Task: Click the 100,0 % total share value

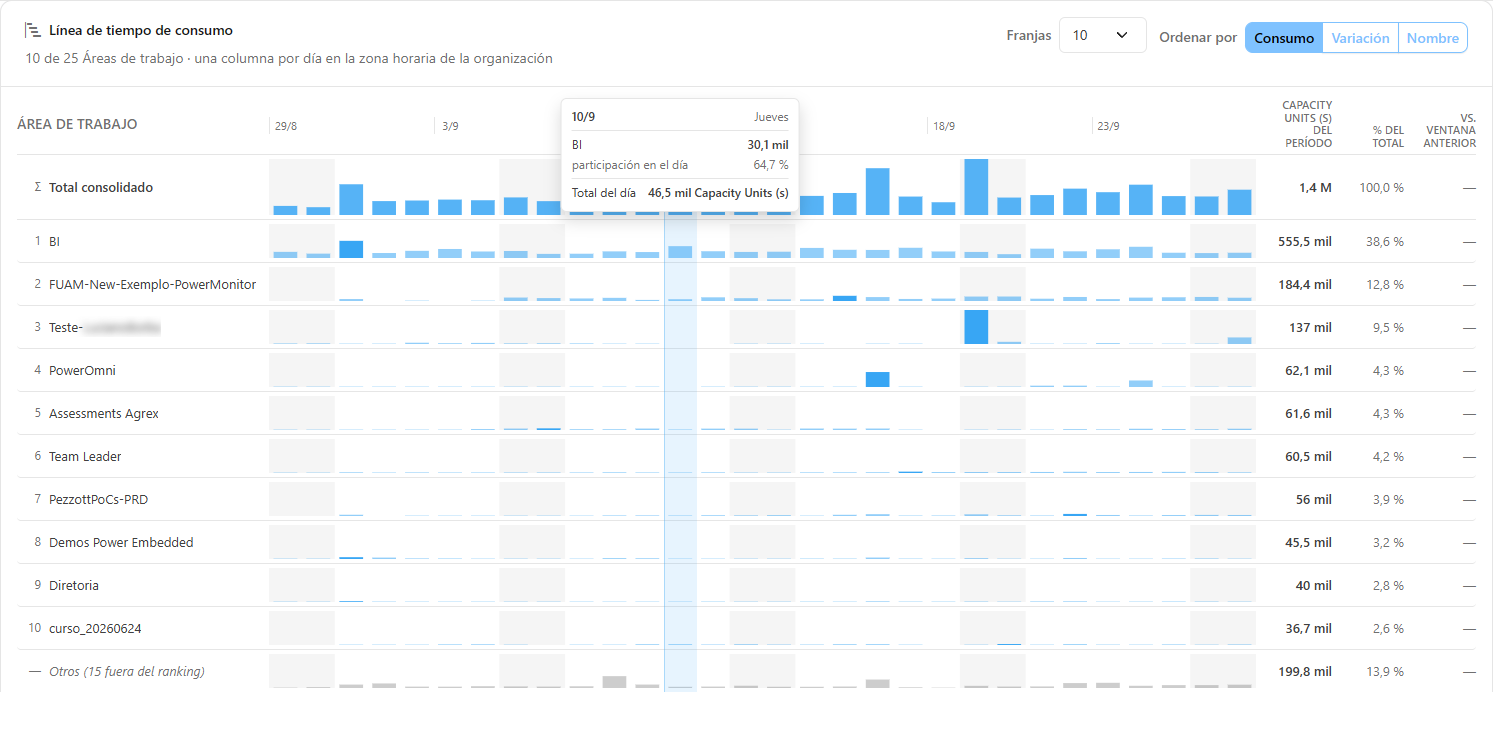Action: pos(1381,188)
